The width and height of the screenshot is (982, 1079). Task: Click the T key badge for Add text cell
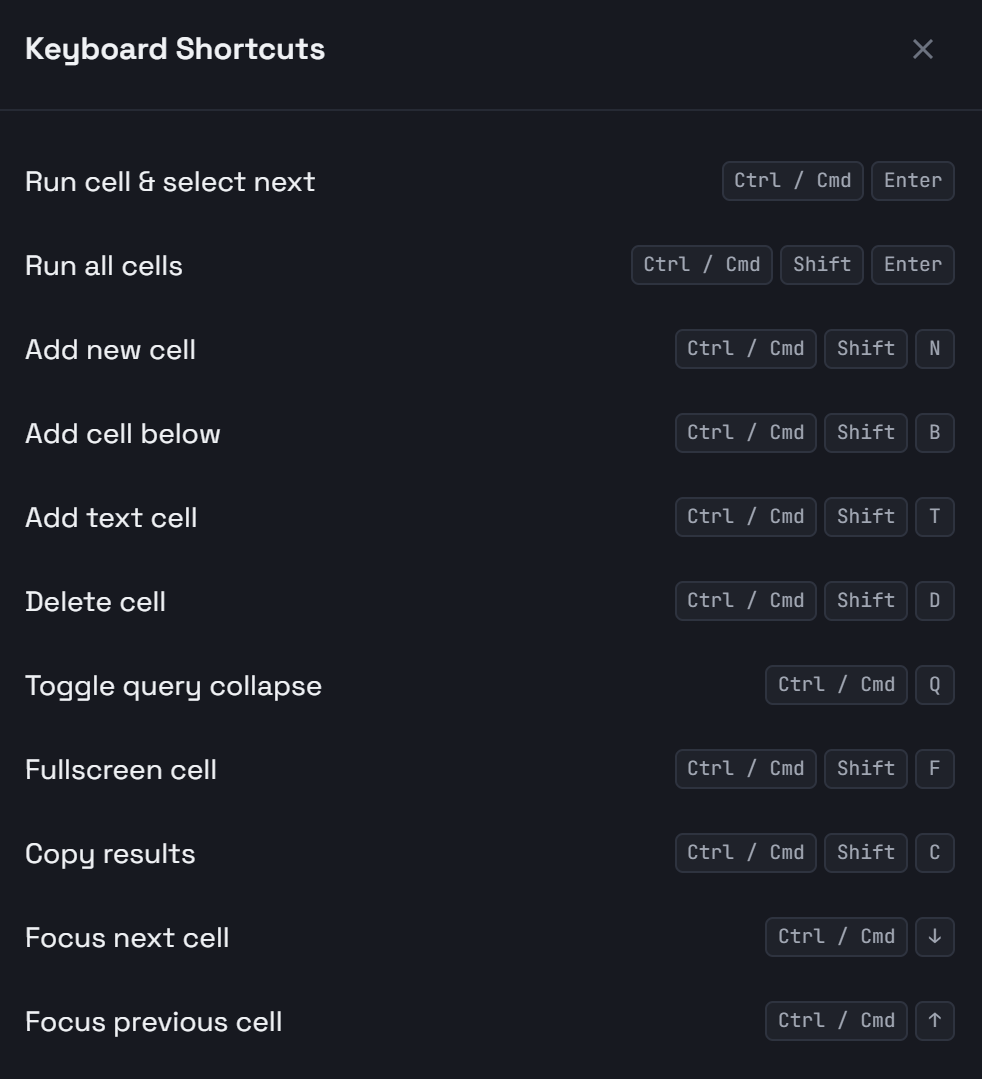[936, 517]
